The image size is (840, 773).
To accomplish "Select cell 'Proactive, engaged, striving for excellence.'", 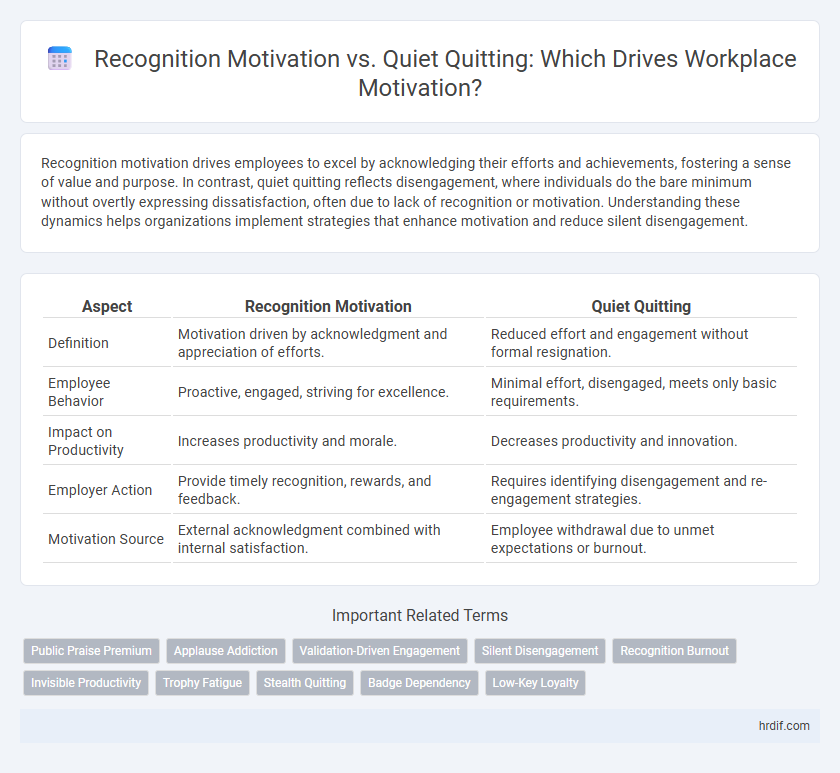I will 328,392.
